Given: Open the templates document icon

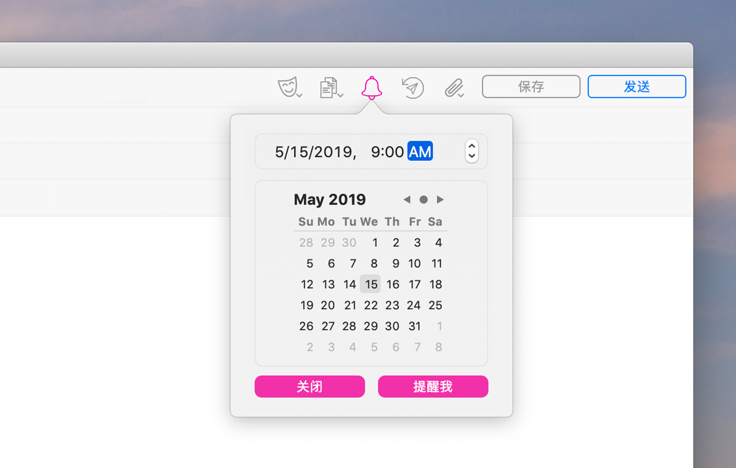Looking at the screenshot, I should point(331,88).
